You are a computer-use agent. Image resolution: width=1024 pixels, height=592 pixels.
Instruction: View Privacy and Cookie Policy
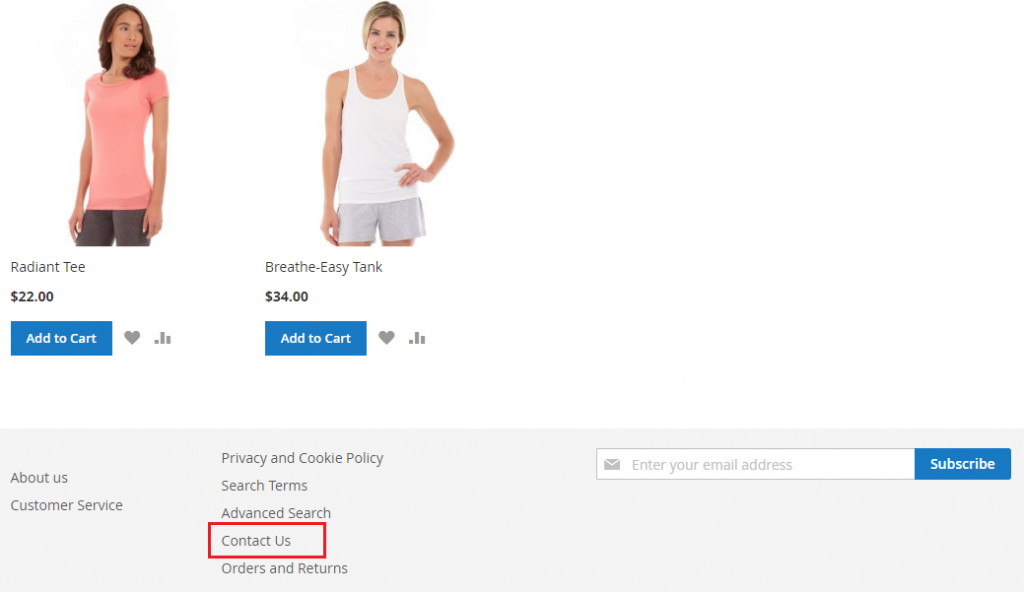pyautogui.click(x=302, y=458)
